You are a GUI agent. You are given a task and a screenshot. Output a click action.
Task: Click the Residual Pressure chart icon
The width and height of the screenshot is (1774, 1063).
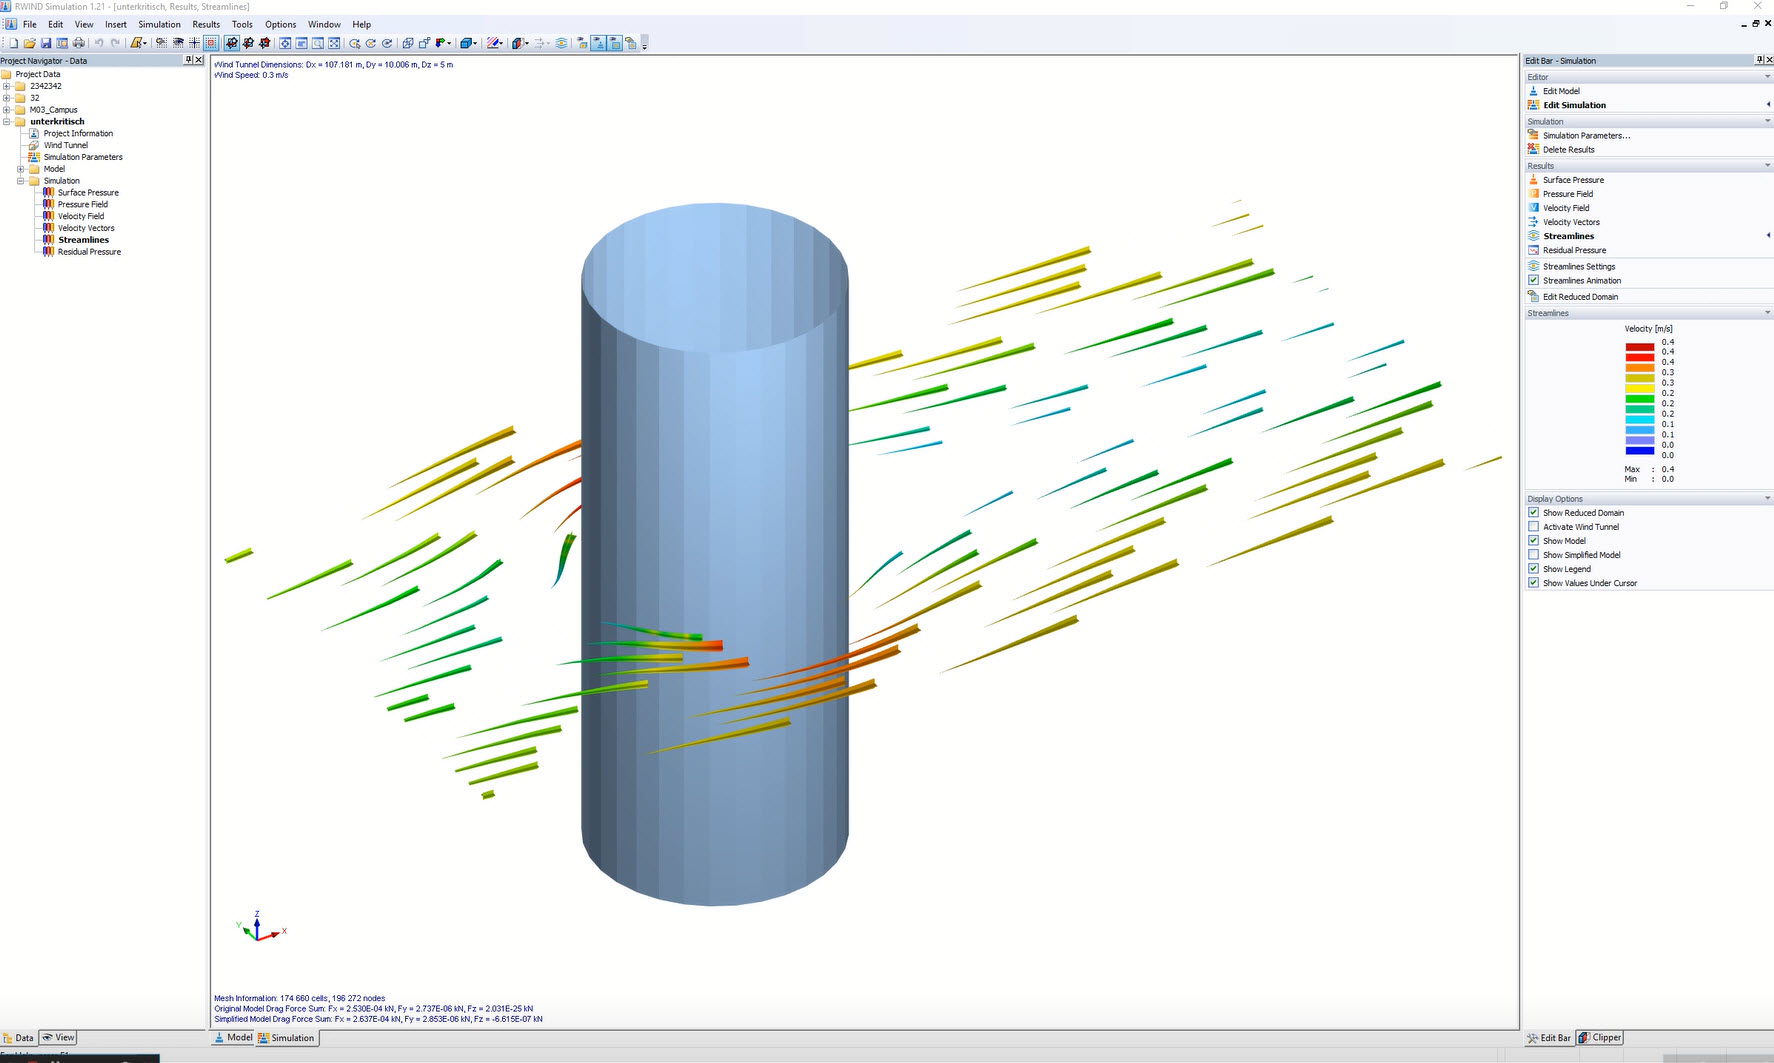point(1533,250)
